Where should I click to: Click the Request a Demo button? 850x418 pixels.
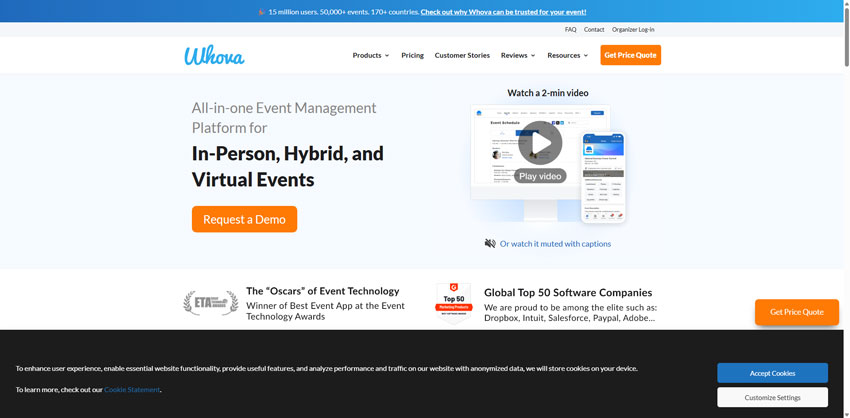click(x=244, y=219)
